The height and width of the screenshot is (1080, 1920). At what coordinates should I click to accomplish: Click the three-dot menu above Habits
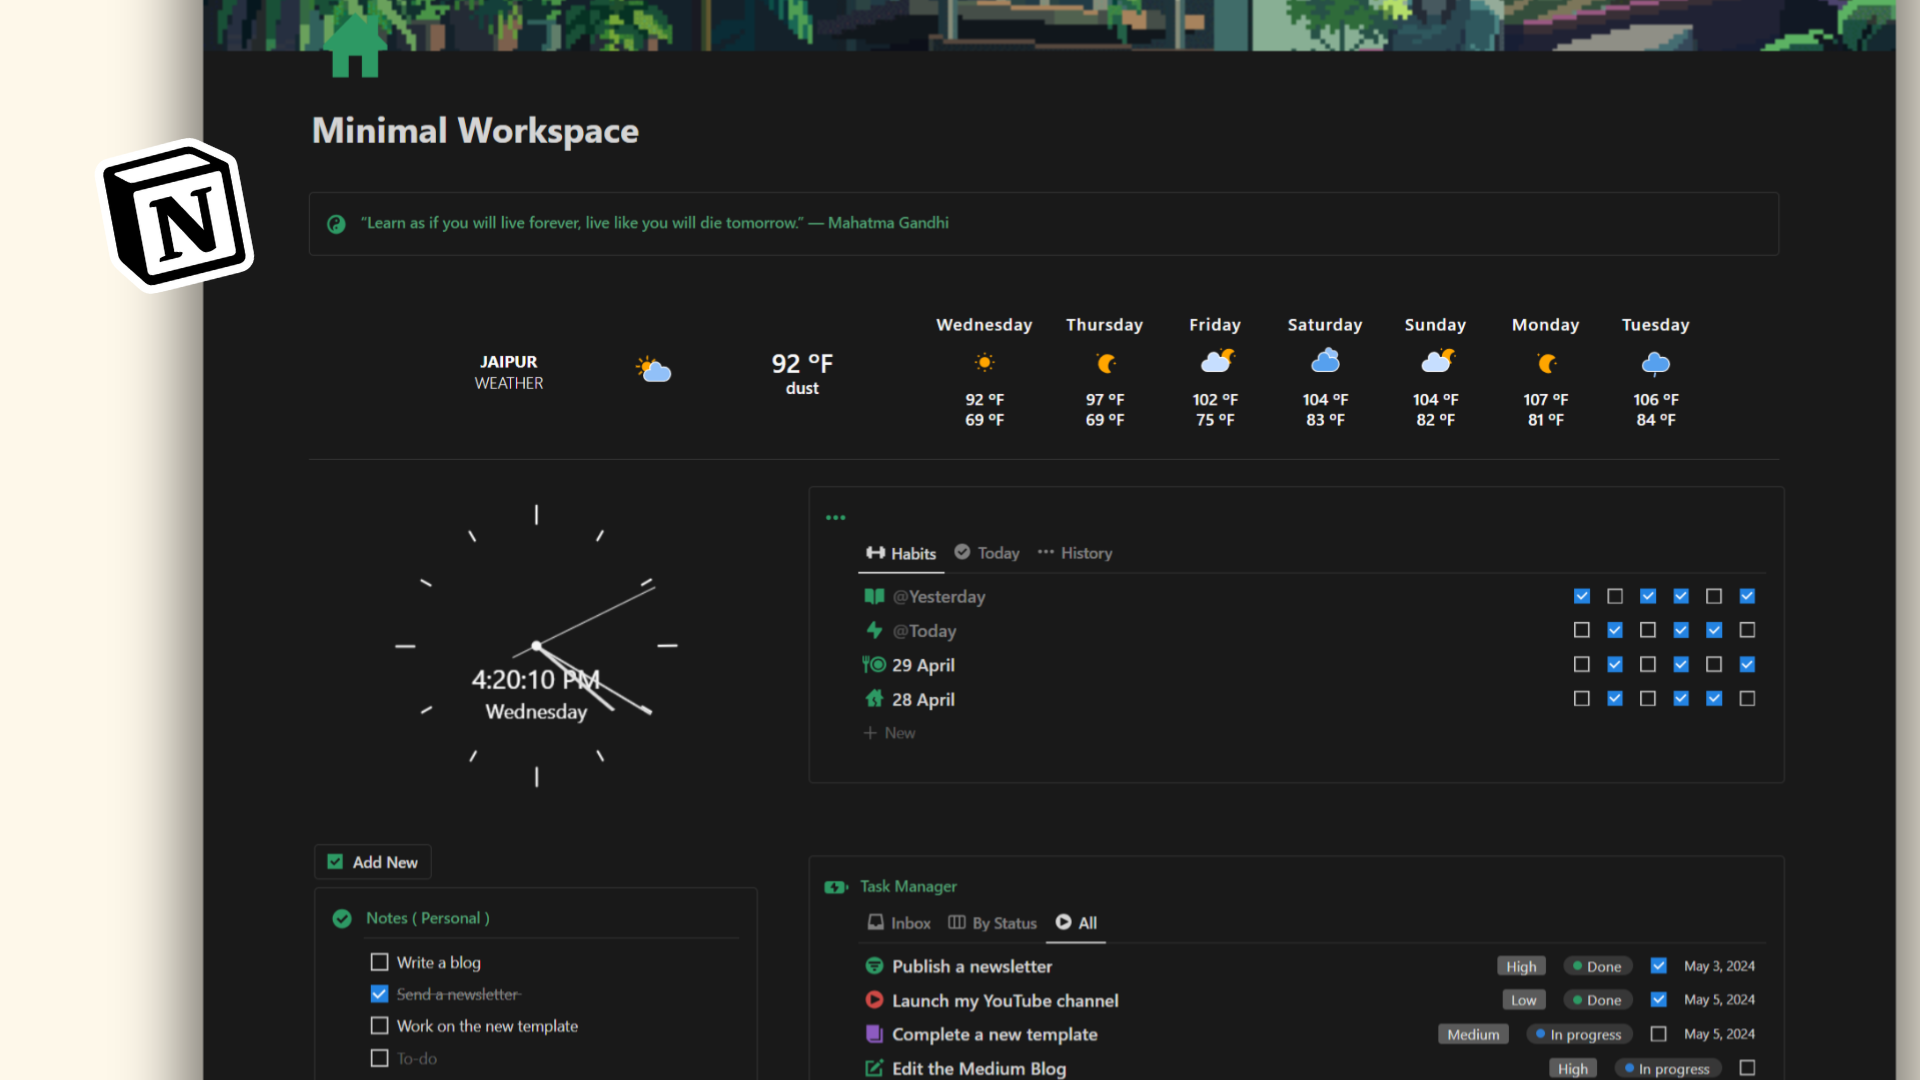836,517
